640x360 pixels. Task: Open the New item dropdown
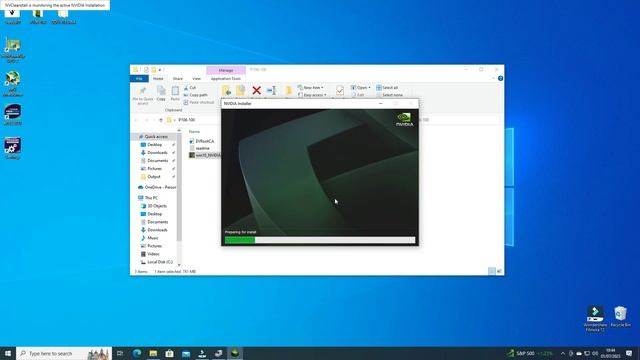(x=311, y=88)
